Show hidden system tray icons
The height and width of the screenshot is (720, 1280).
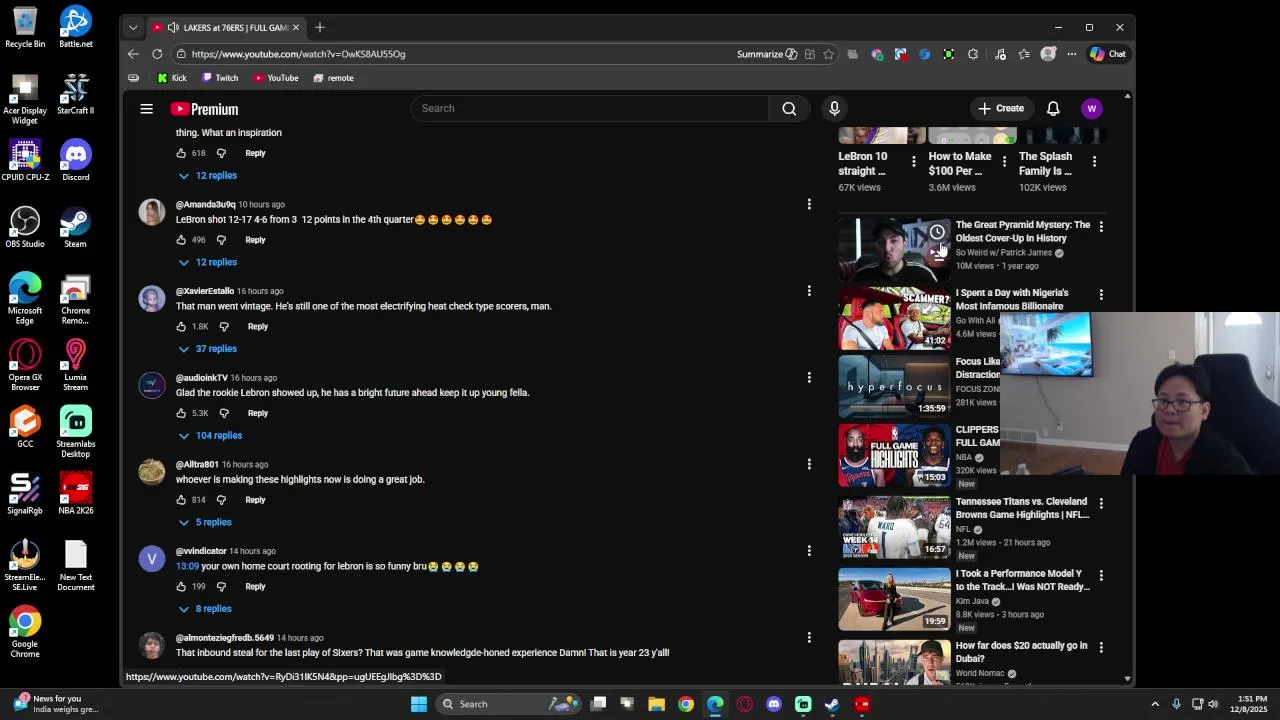(1155, 704)
